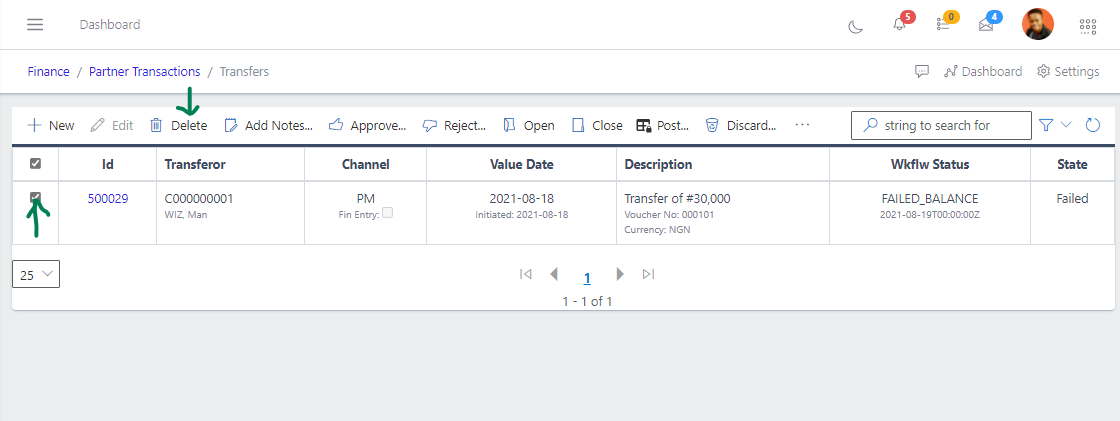The width and height of the screenshot is (1120, 421).
Task: Expand filter options chevron
Action: click(x=1066, y=124)
